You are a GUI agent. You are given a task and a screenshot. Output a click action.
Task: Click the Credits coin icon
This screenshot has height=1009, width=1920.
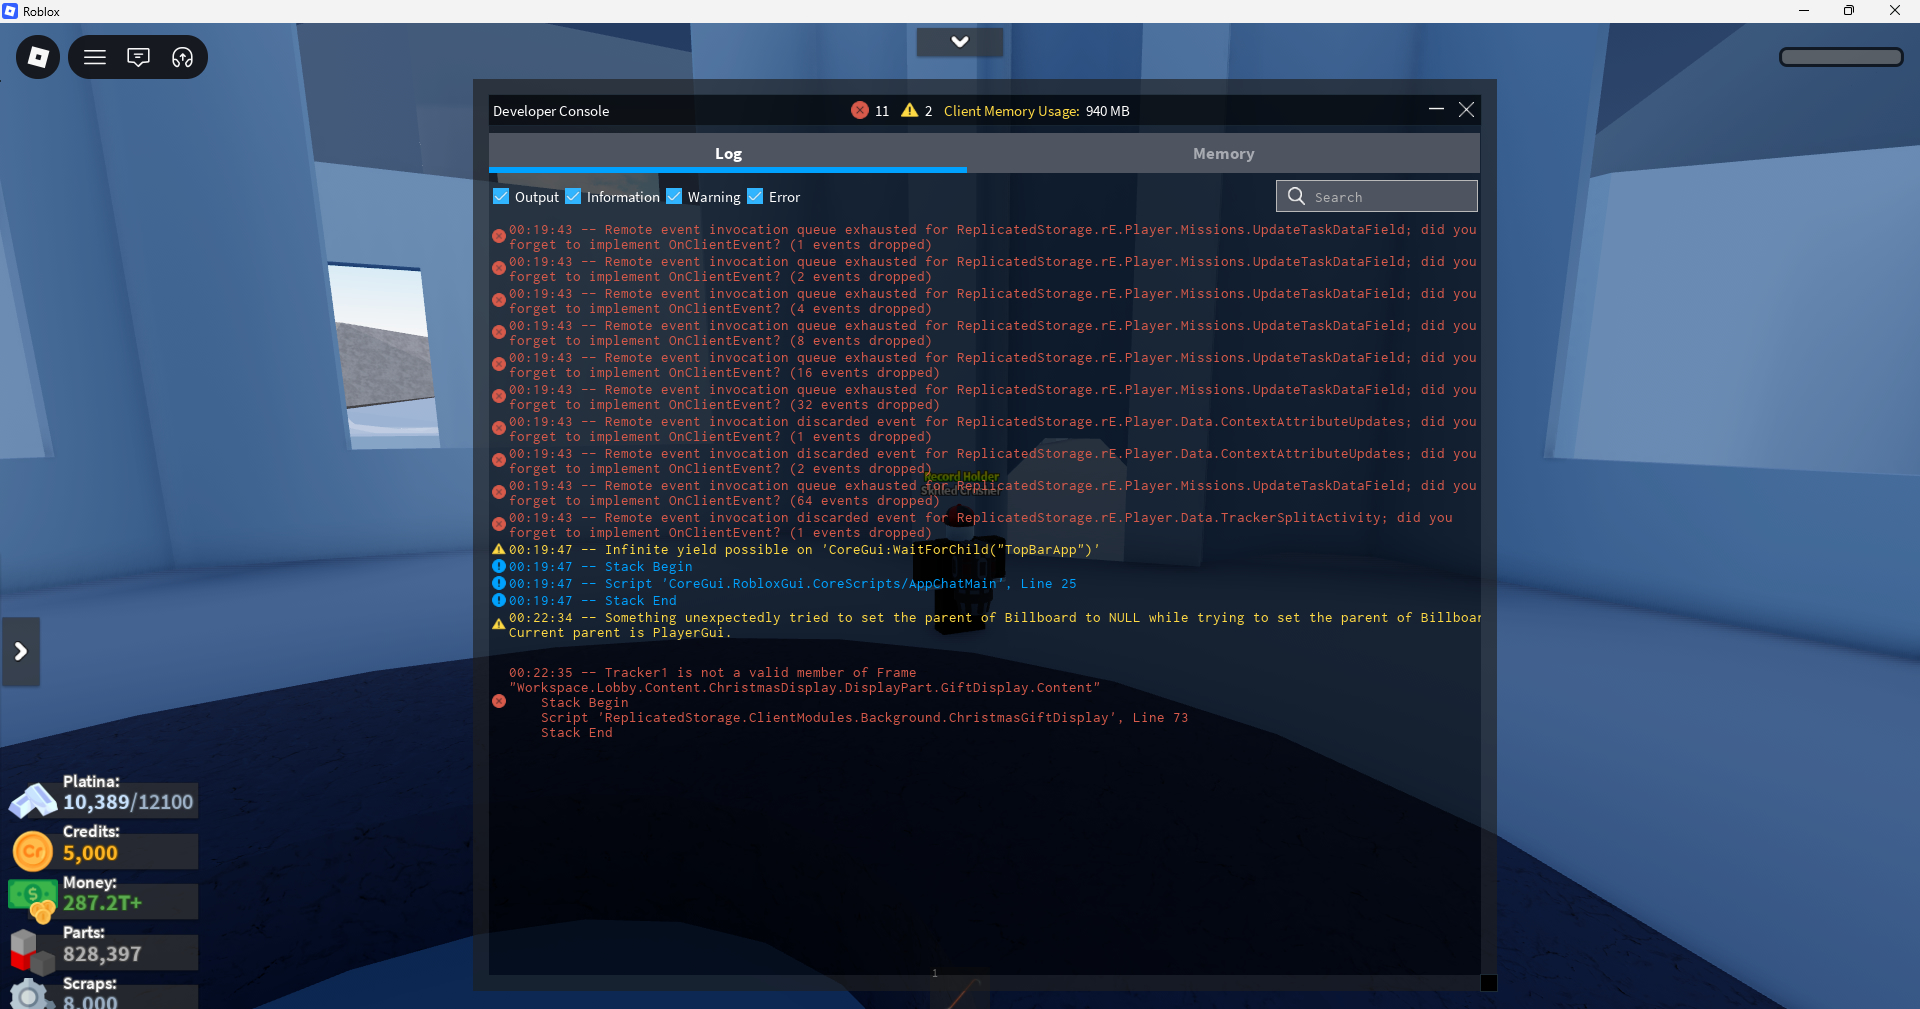(33, 851)
